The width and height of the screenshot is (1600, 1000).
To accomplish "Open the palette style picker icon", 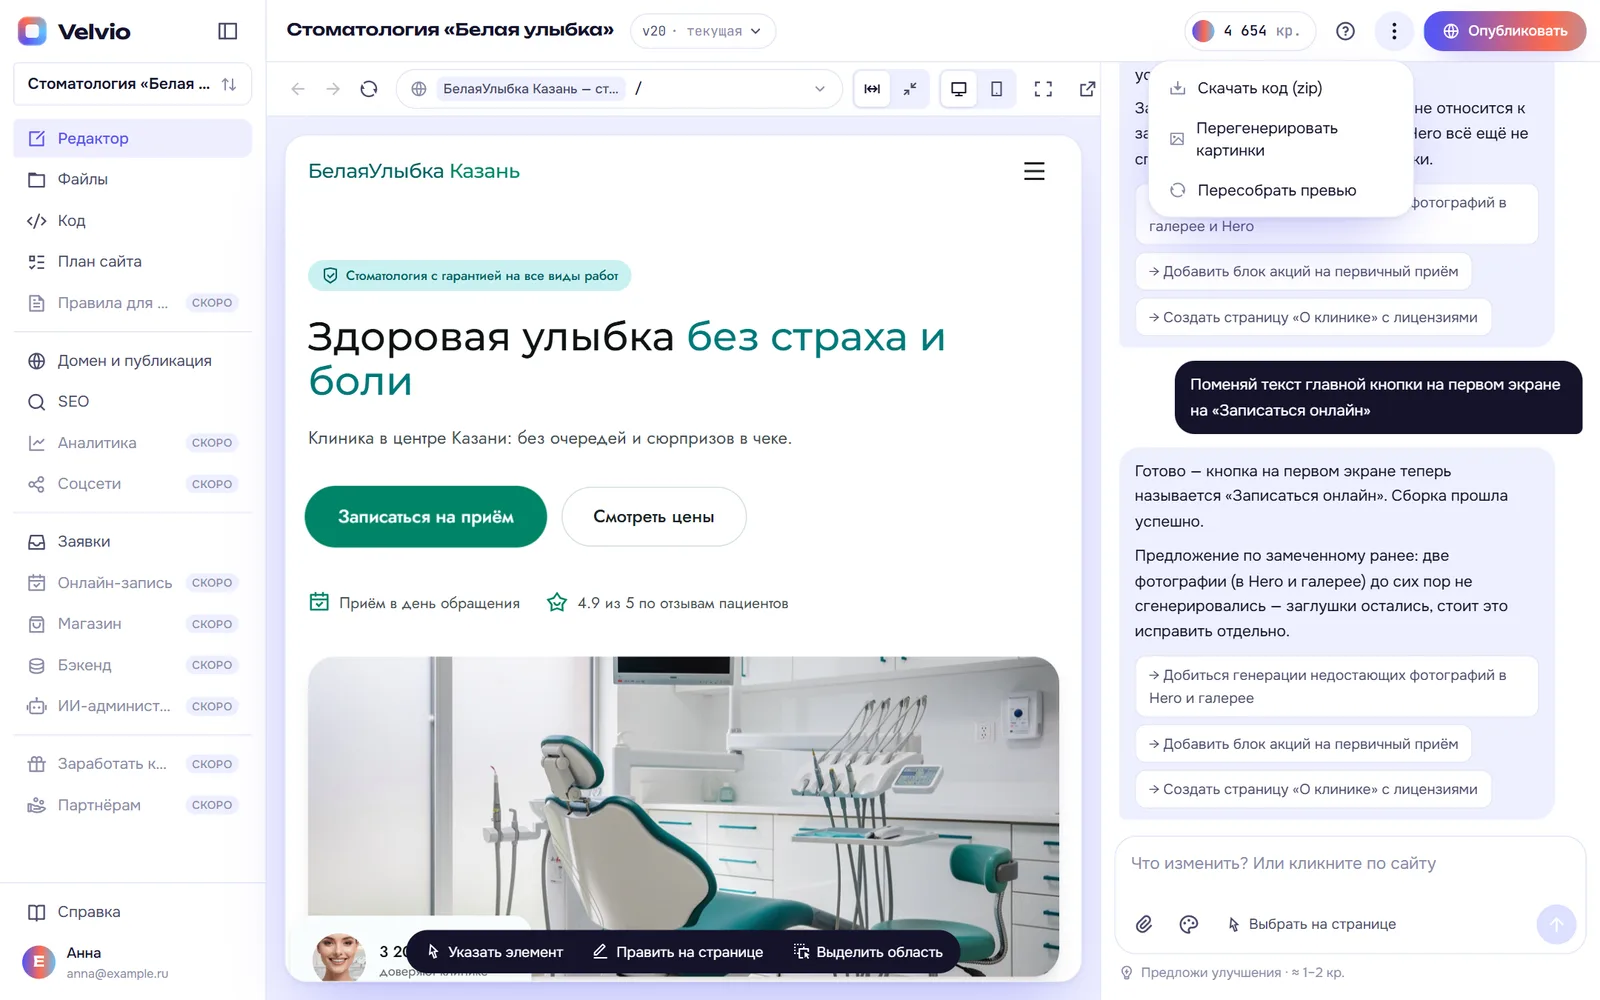I will pos(1188,924).
